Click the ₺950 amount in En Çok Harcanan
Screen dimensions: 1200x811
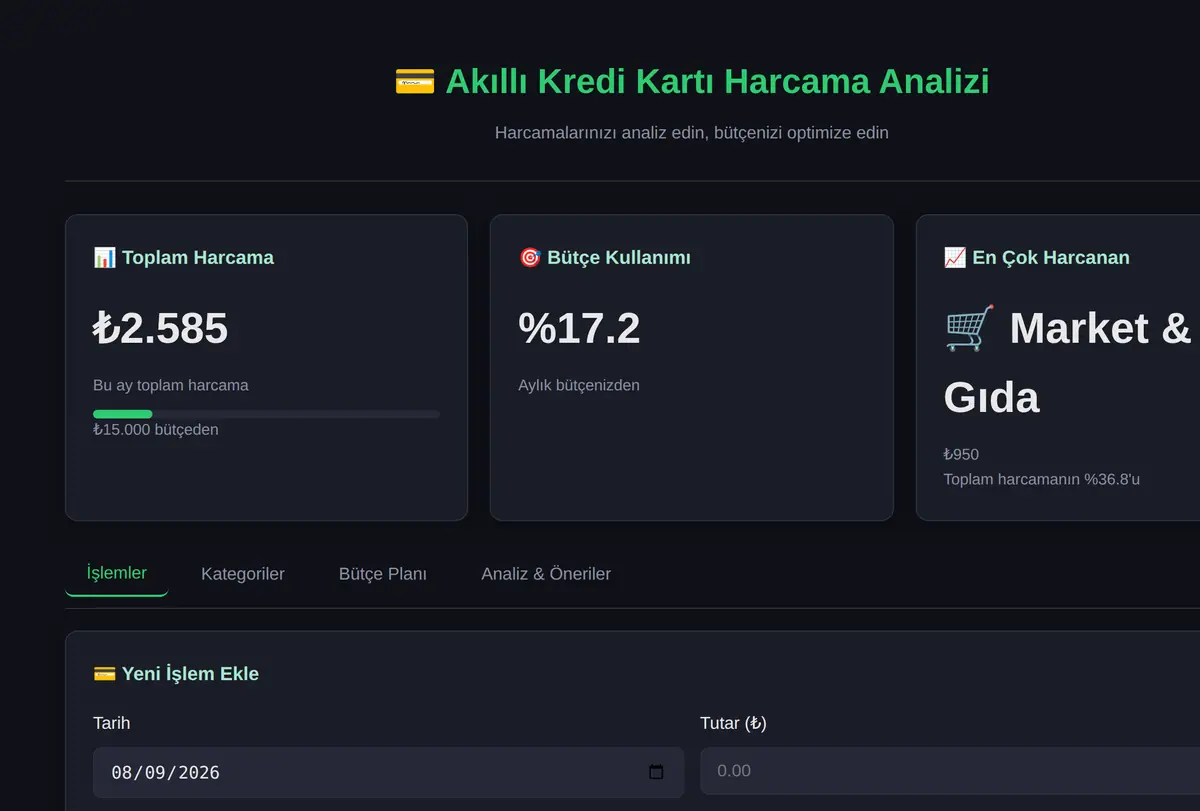point(961,455)
